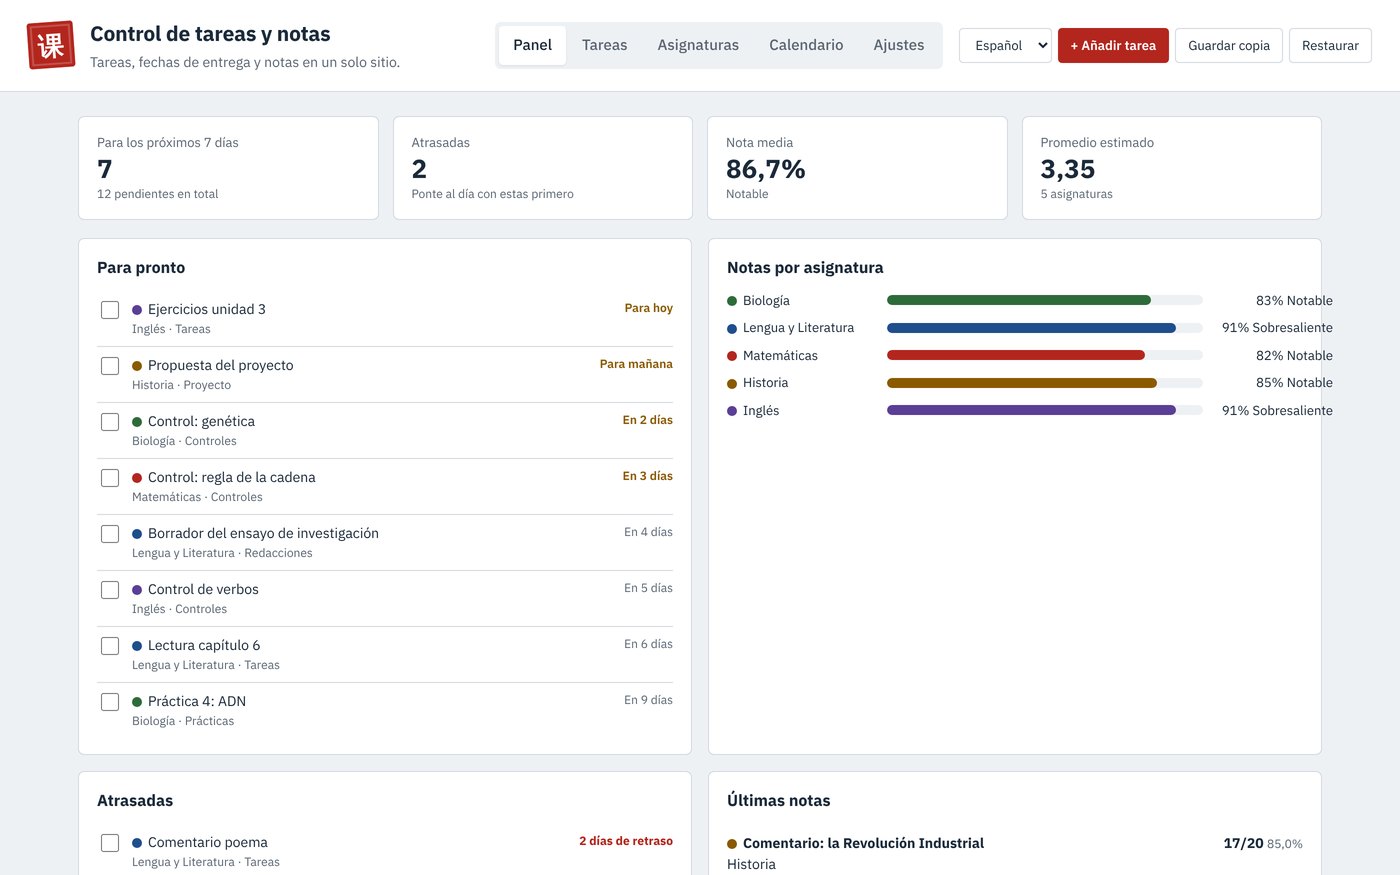Click the red app logo icon
The height and width of the screenshot is (875, 1400).
pos(51,45)
